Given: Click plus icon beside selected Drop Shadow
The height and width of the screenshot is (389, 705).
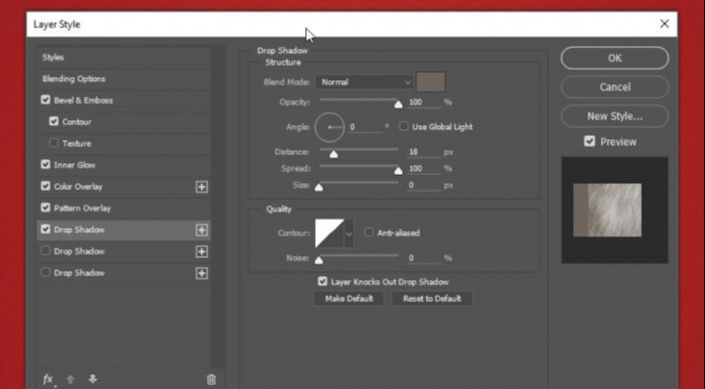Looking at the screenshot, I should point(201,230).
